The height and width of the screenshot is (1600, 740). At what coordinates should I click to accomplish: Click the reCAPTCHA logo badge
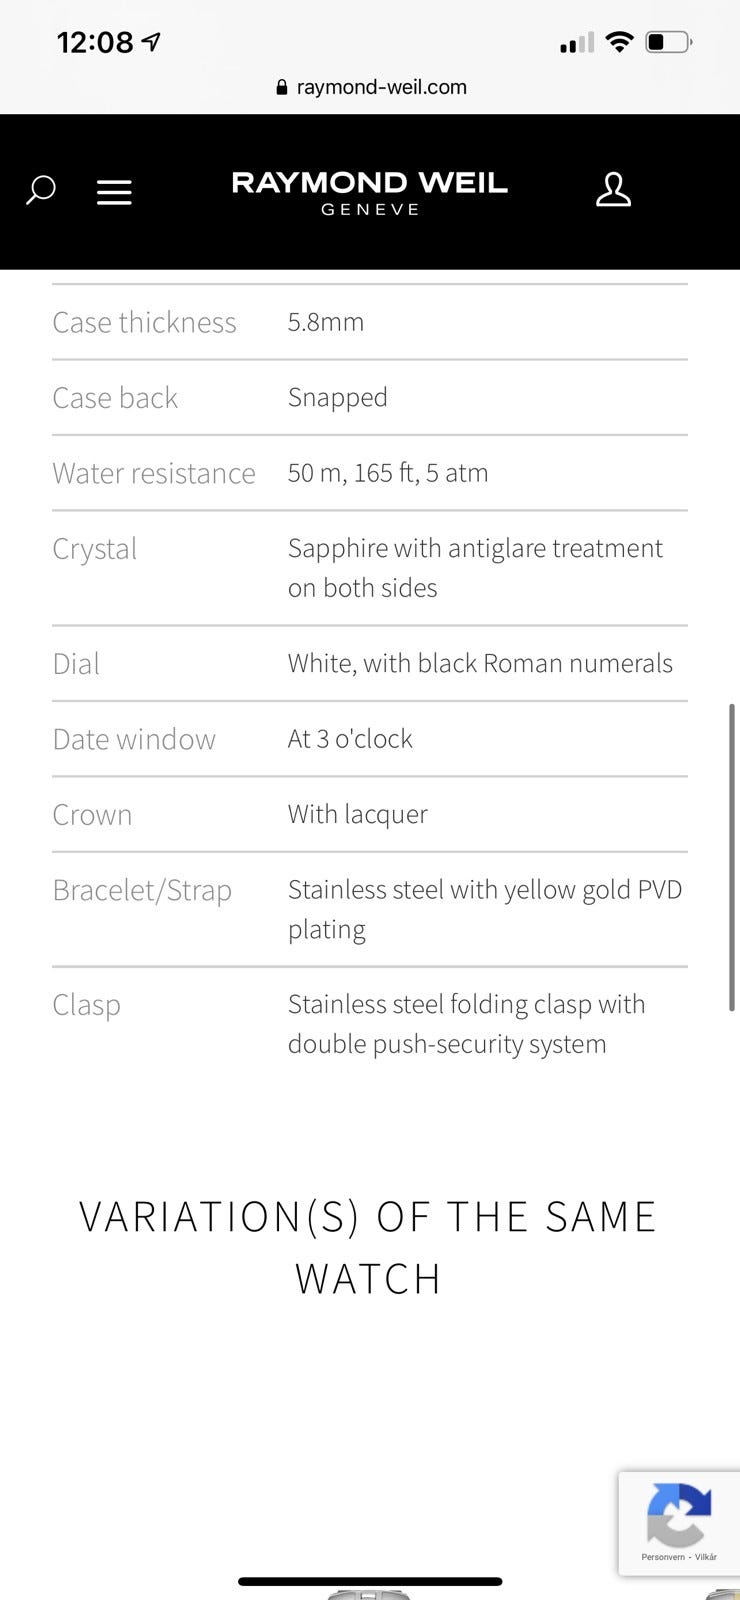click(679, 1514)
